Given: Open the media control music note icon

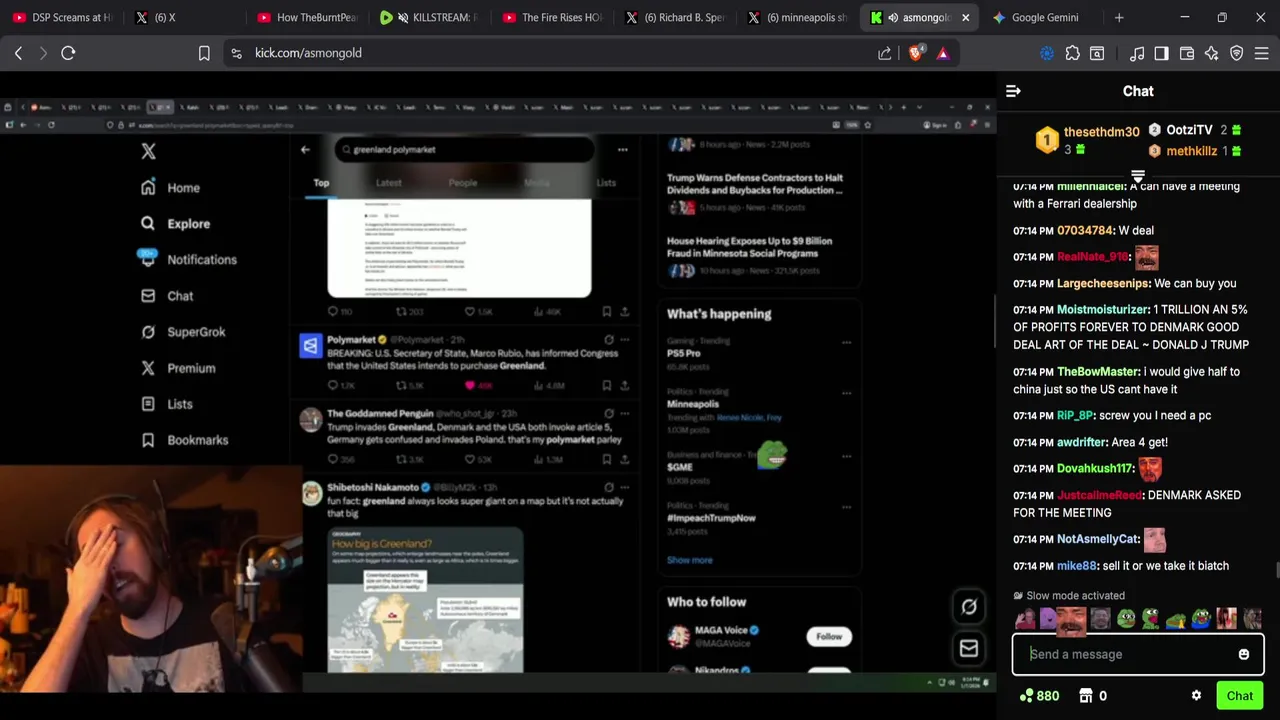Looking at the screenshot, I should point(1137,53).
